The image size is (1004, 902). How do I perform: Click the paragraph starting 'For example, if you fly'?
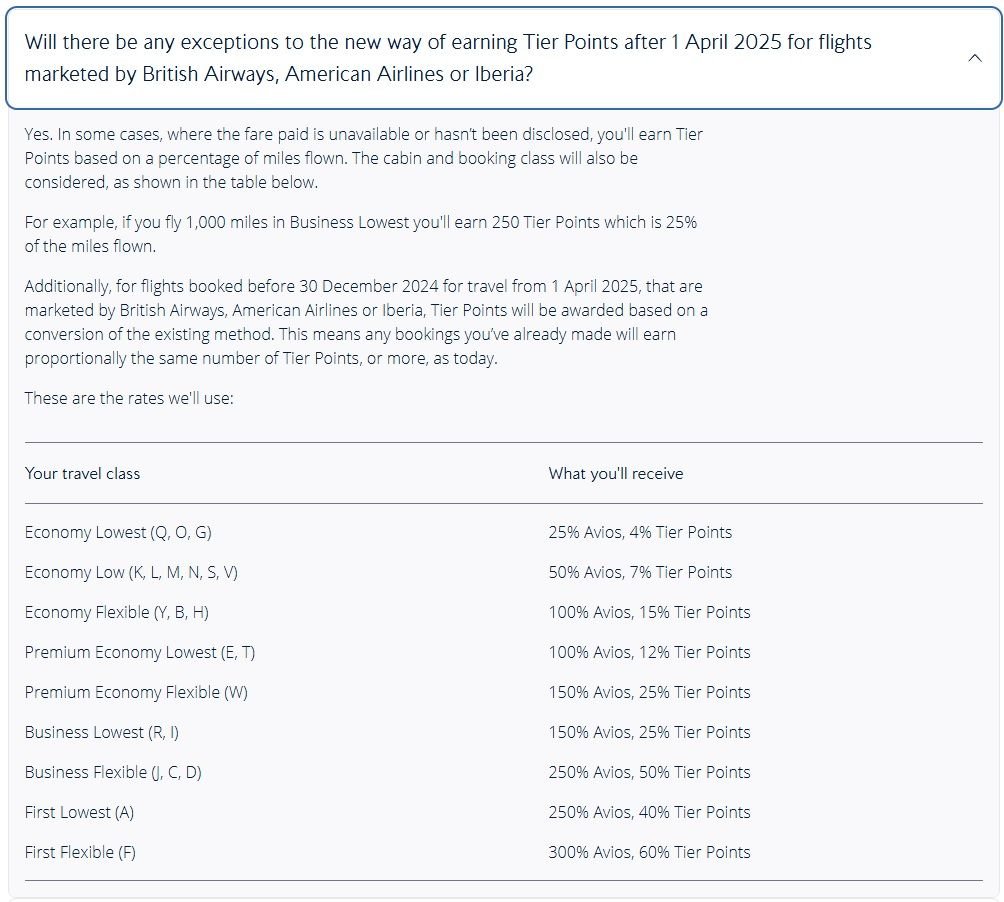pyautogui.click(x=360, y=234)
